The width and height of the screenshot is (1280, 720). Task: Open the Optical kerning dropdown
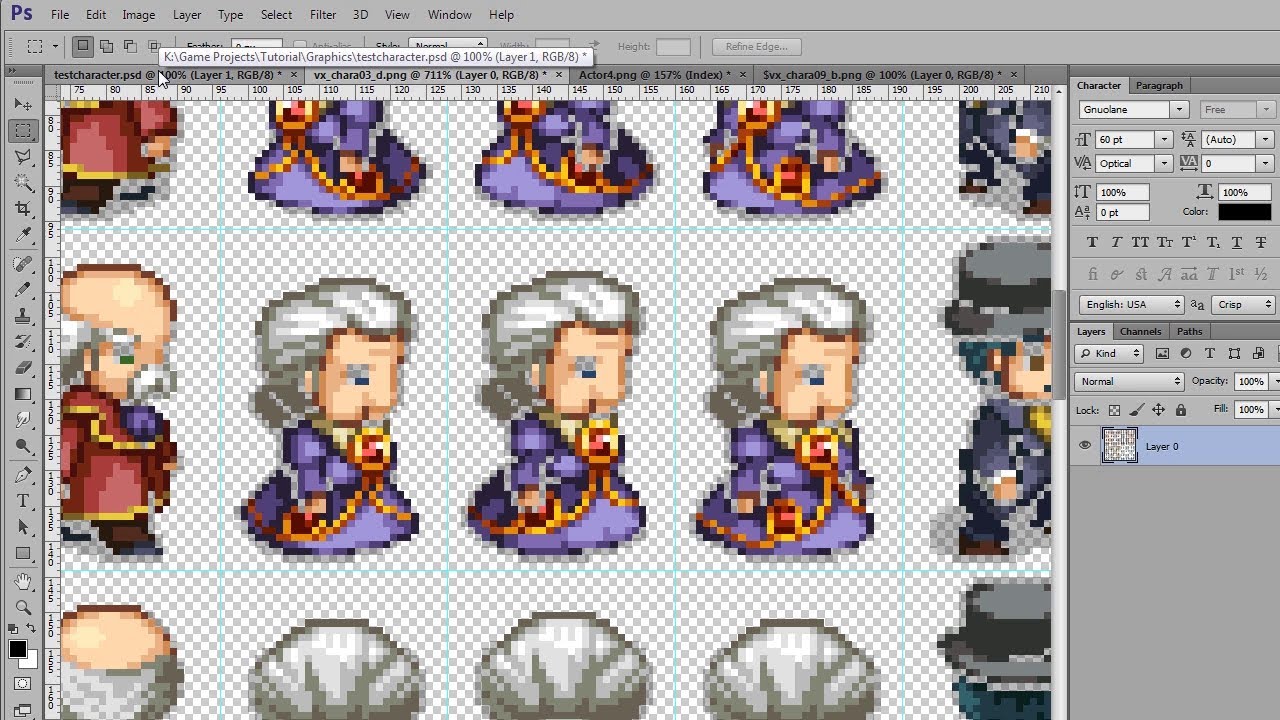[x=1163, y=163]
